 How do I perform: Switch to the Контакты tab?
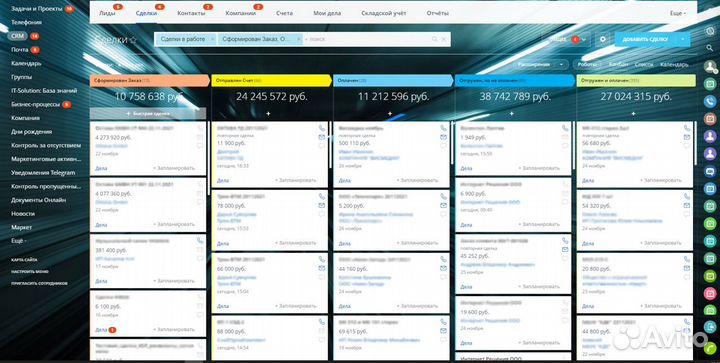coord(191,14)
